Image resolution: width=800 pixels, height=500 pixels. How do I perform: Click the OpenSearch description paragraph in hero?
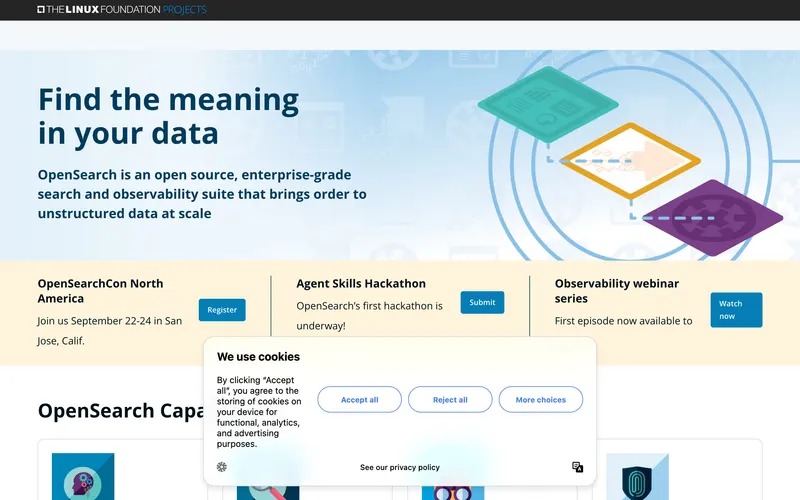pos(202,194)
